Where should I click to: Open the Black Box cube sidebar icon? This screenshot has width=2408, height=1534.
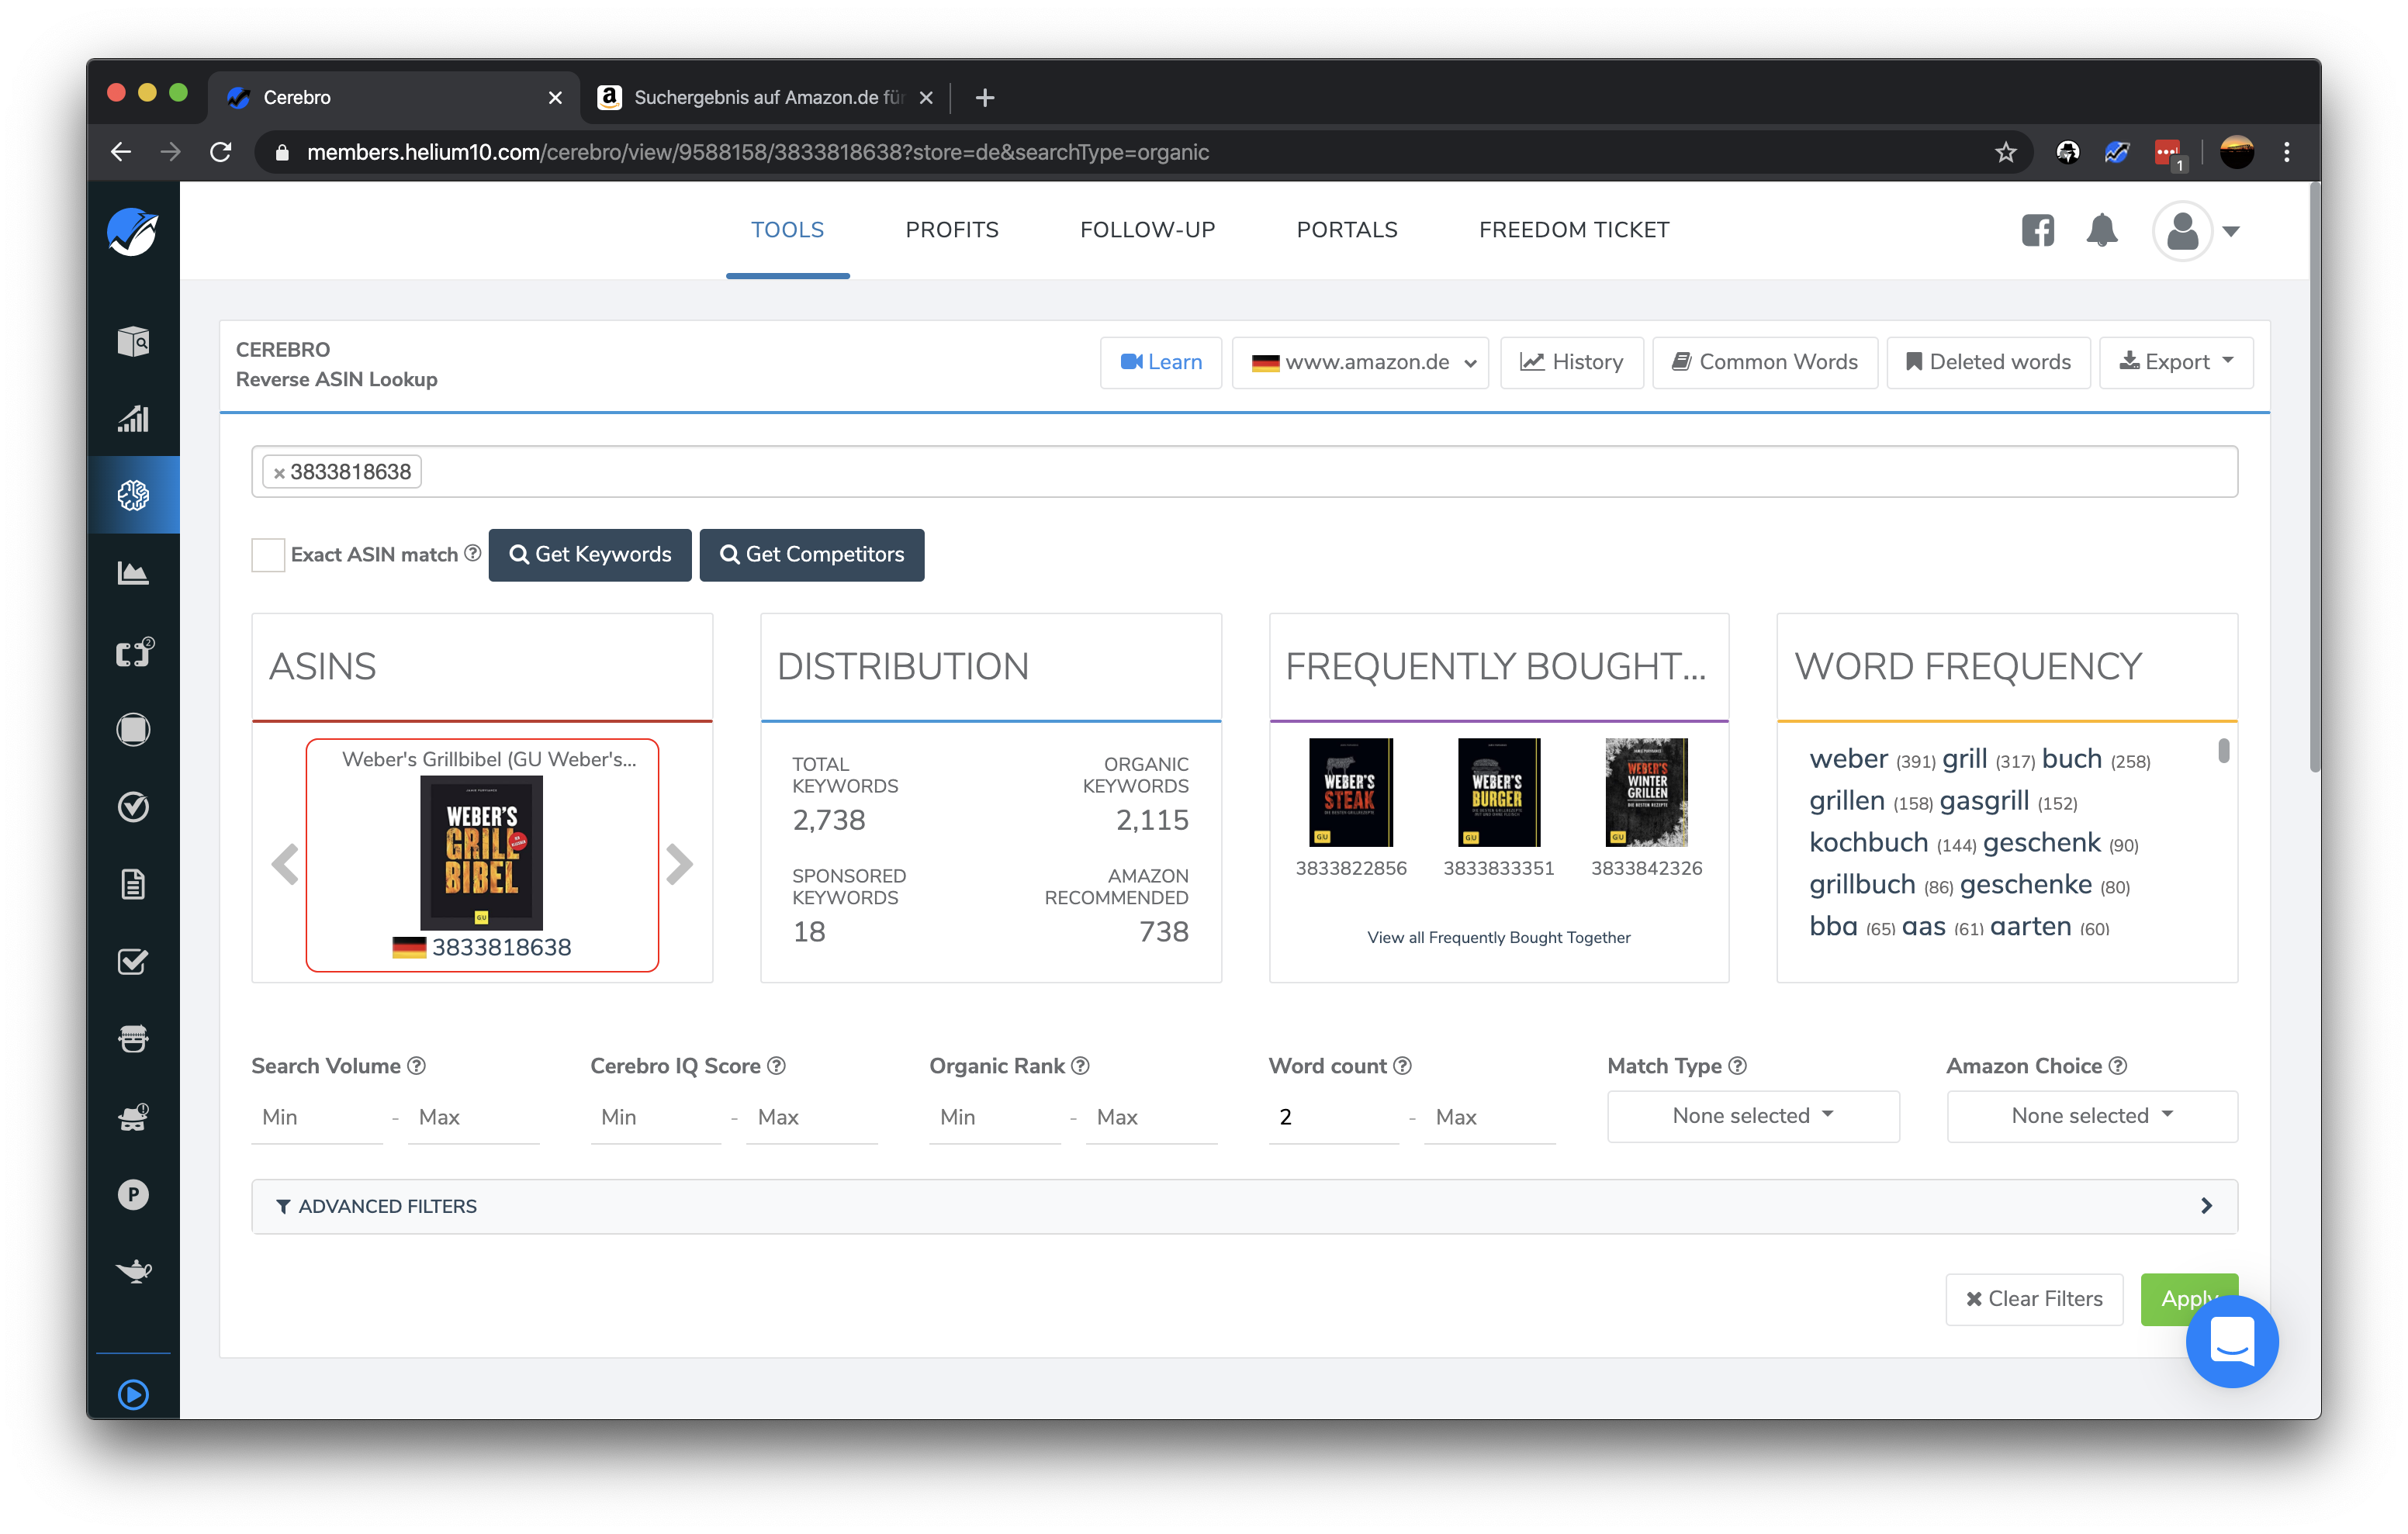tap(133, 341)
